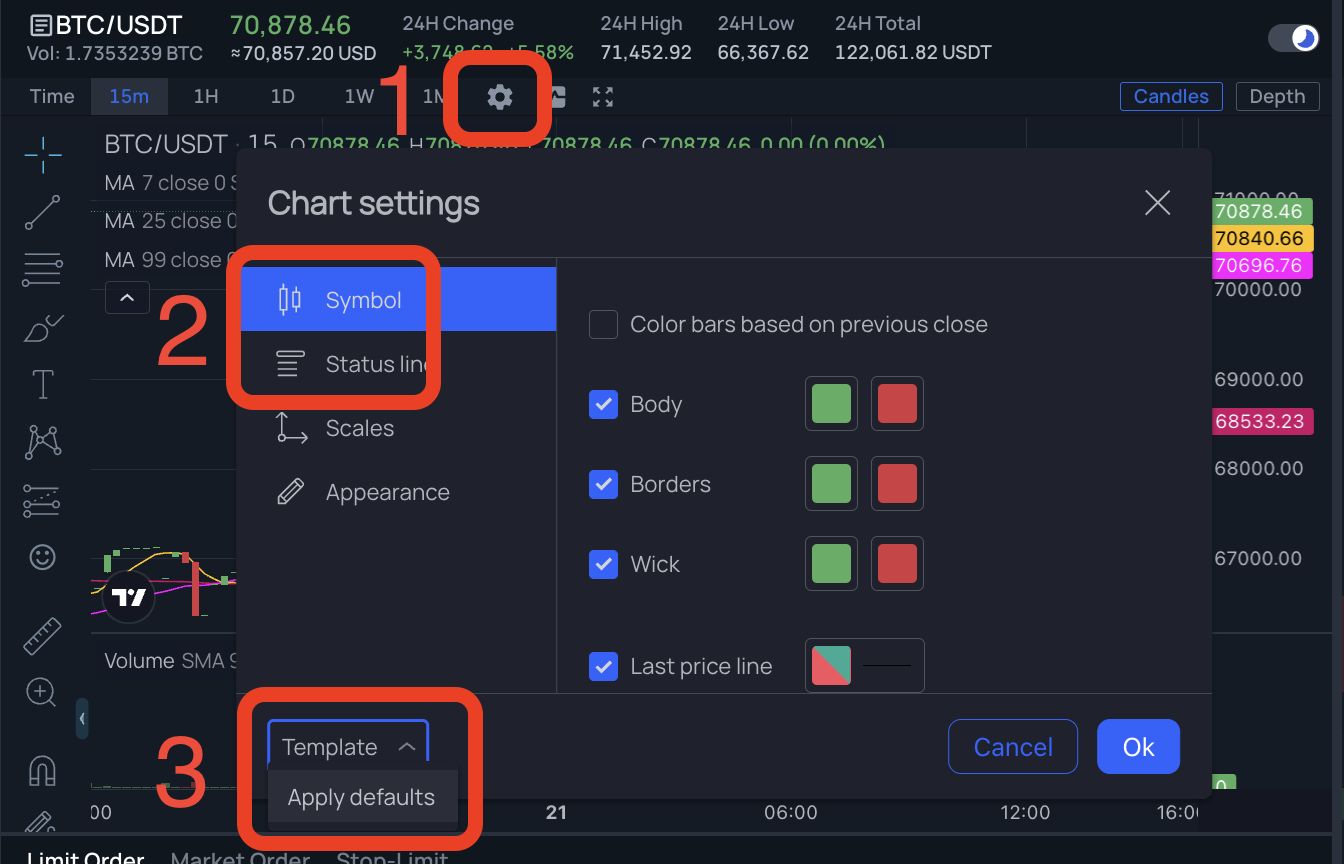Open the Status line settings tab

pos(397,364)
